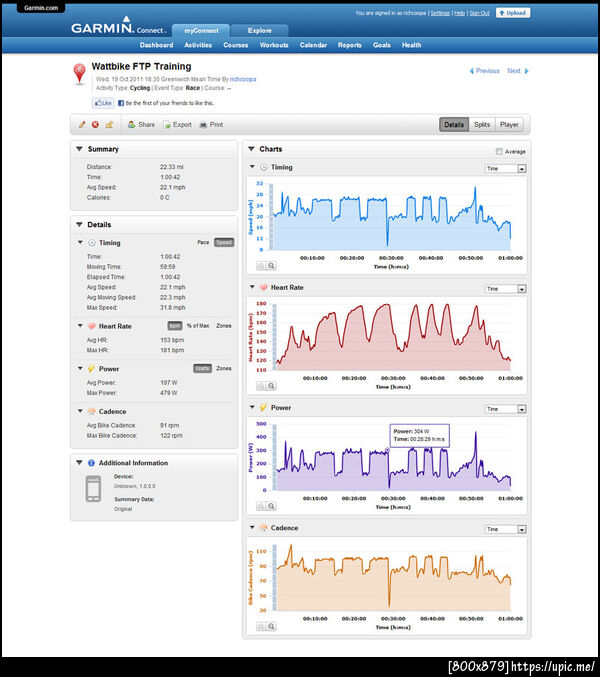Click the Garmin.com tab at top left

(x=41, y=7)
